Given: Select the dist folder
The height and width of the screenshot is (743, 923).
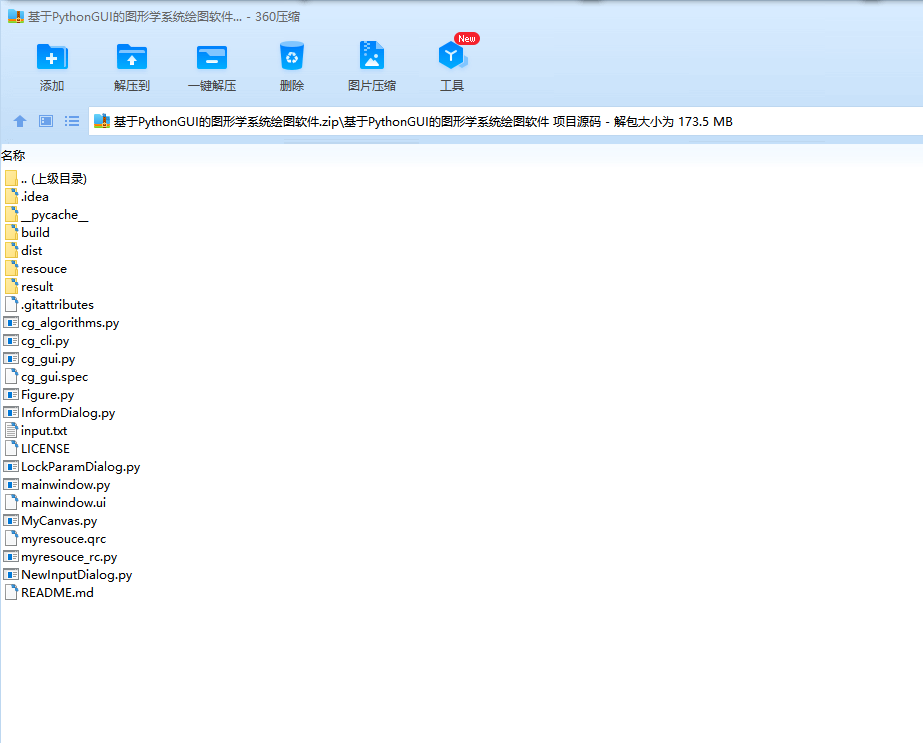Looking at the screenshot, I should tap(24, 251).
